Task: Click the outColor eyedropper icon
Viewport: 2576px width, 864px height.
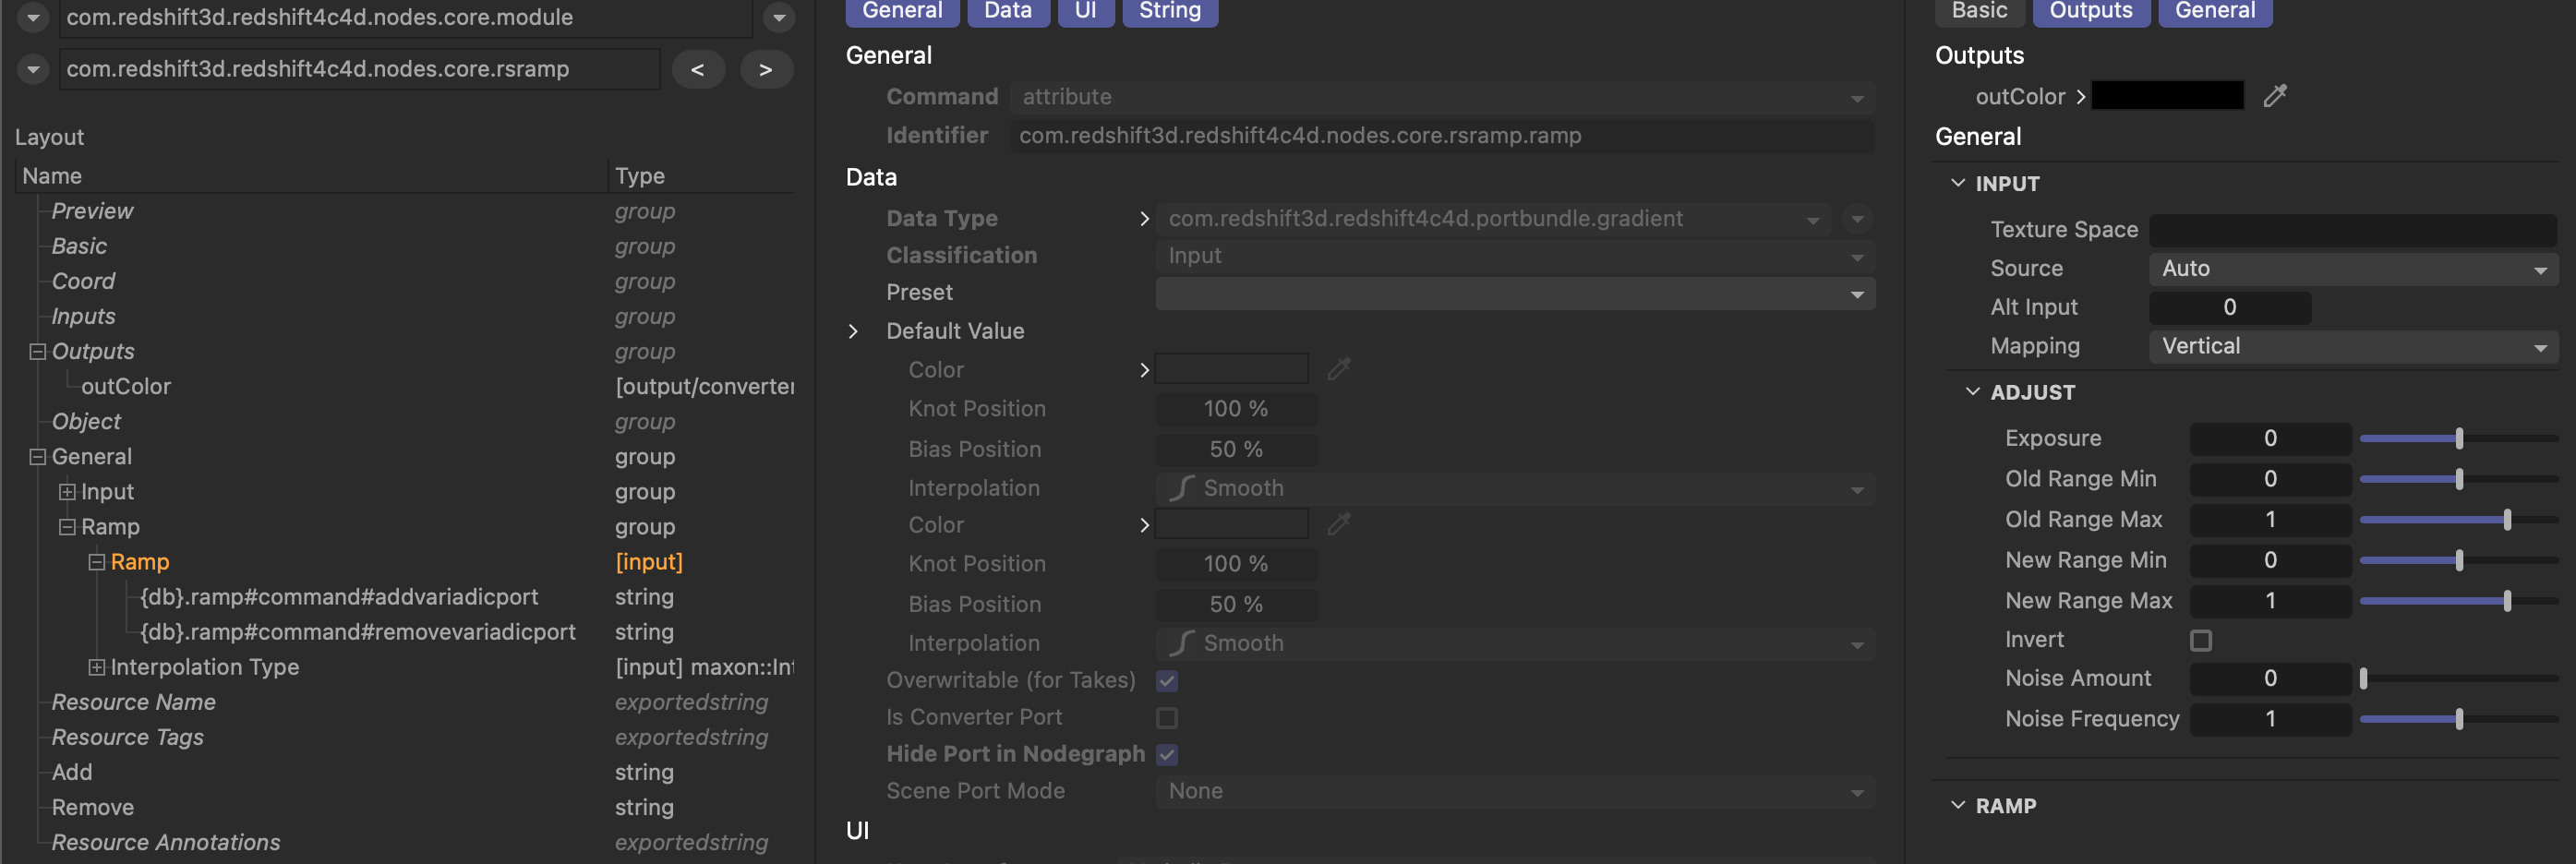Action: [2275, 96]
